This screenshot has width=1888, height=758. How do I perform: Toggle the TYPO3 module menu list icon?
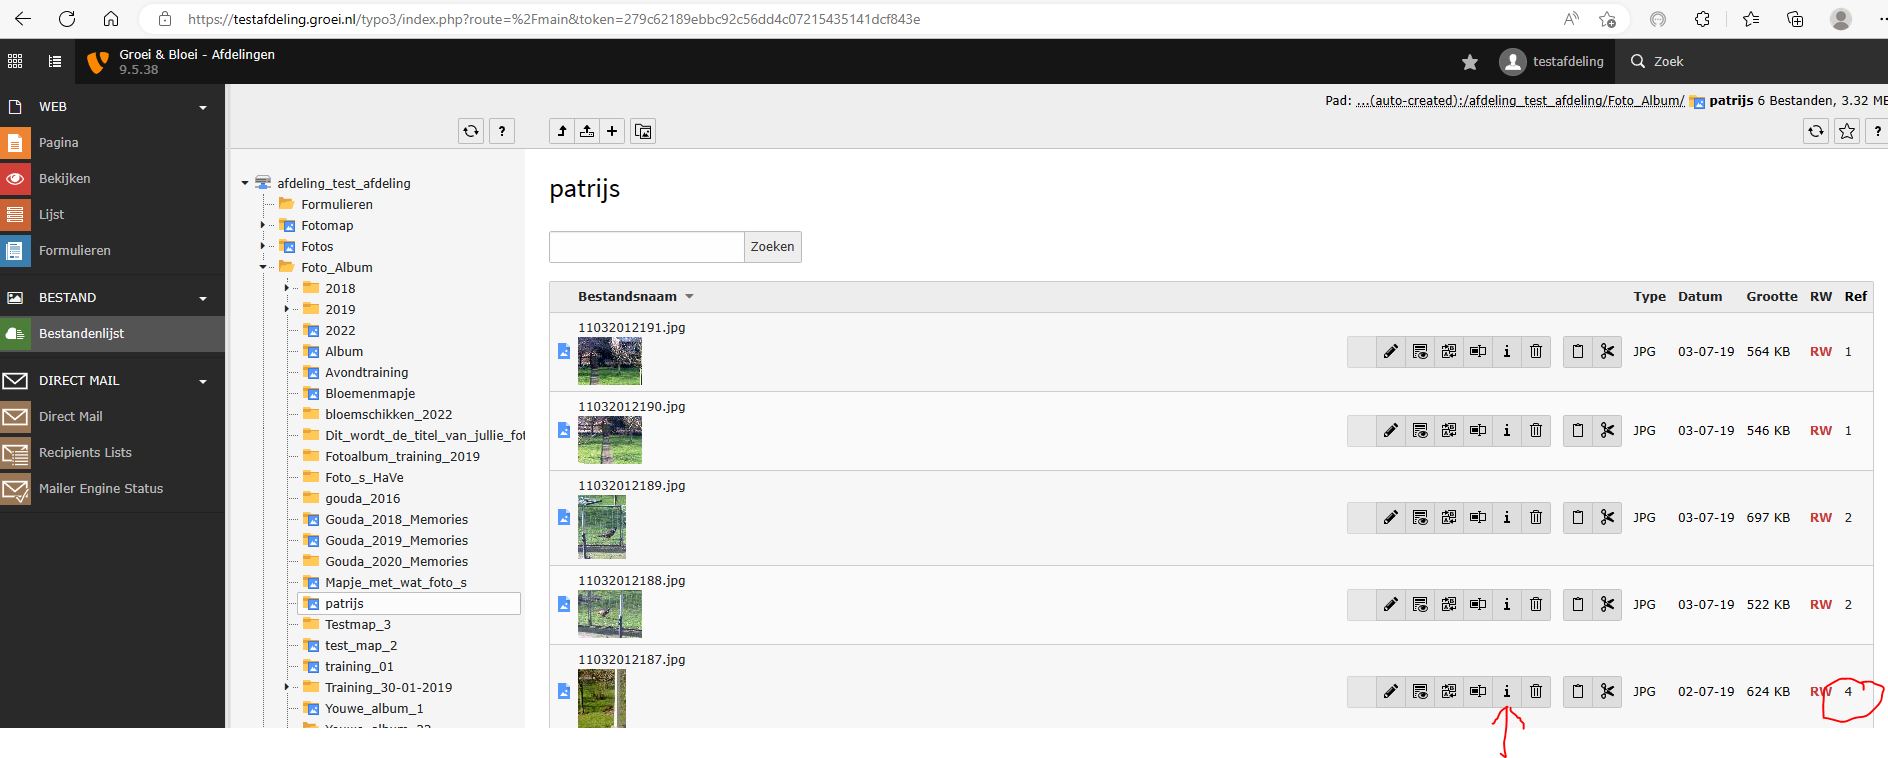coord(55,62)
